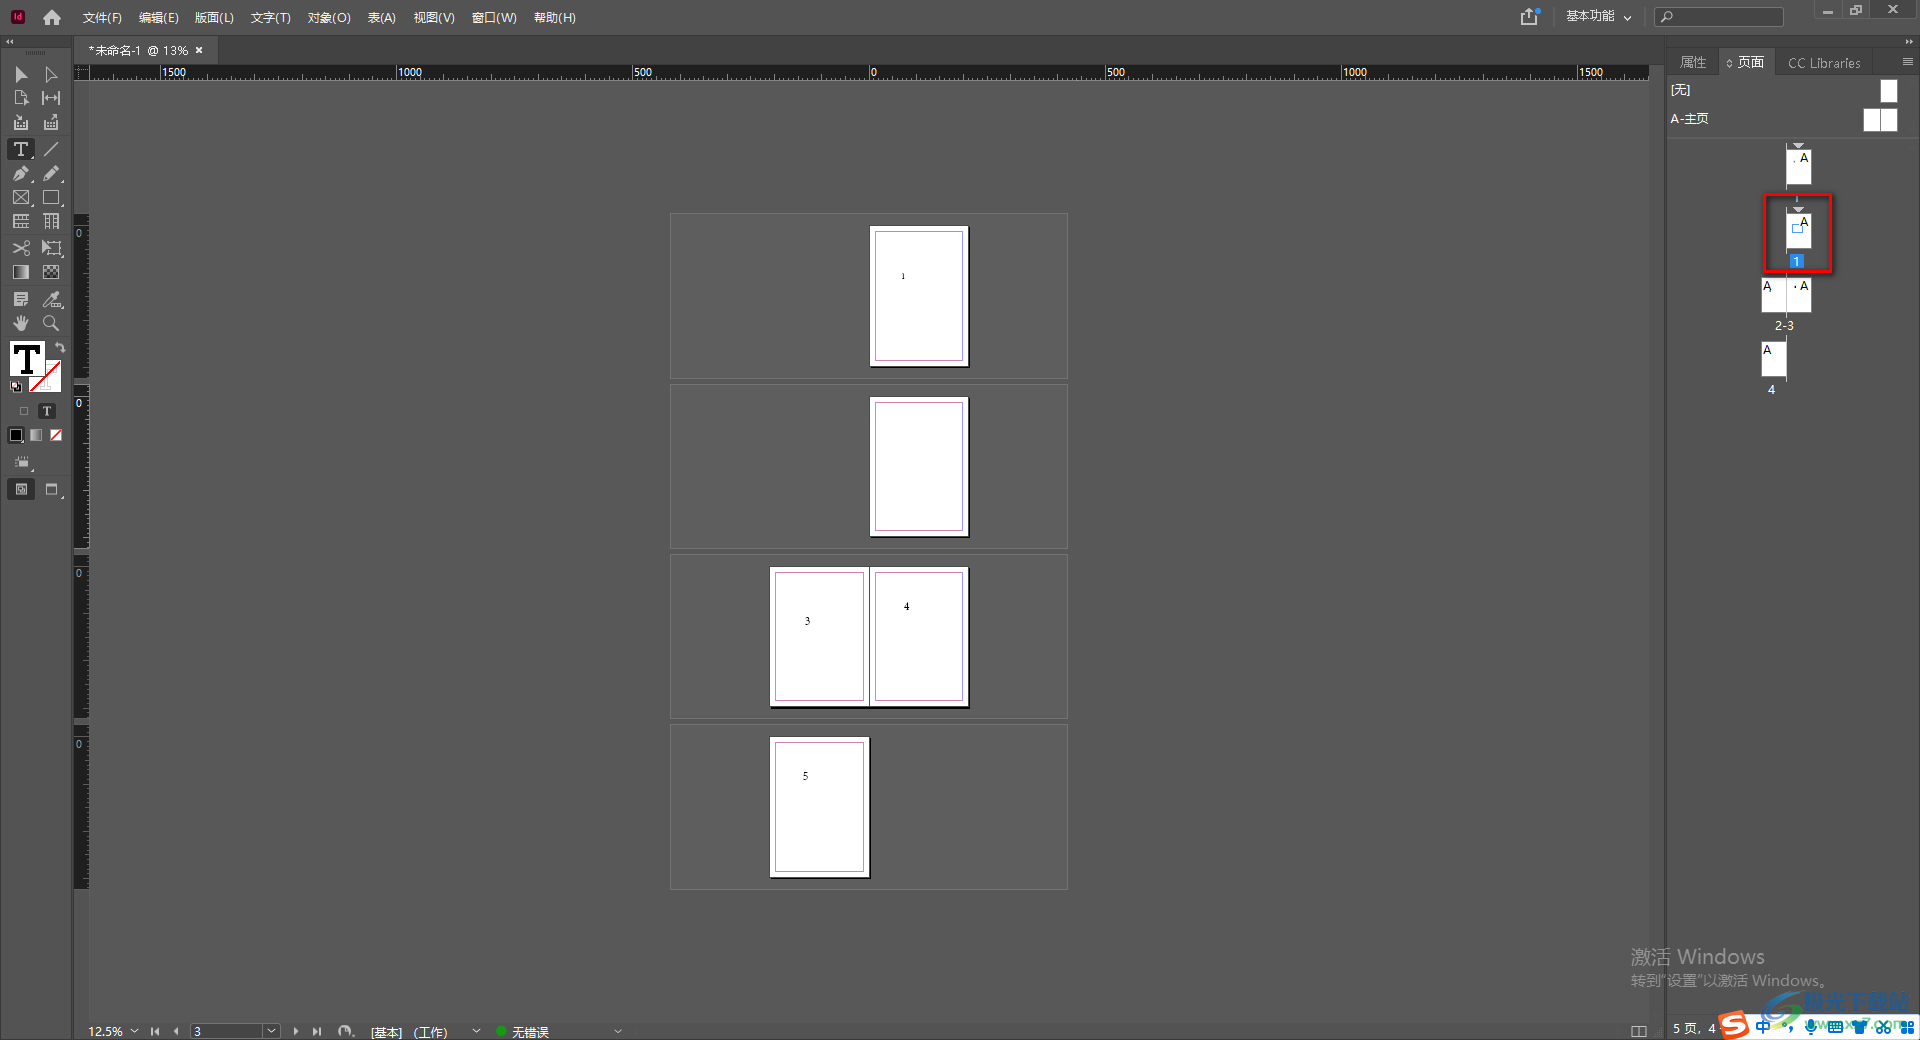
Task: Expand the page number dropdown
Action: click(271, 1031)
